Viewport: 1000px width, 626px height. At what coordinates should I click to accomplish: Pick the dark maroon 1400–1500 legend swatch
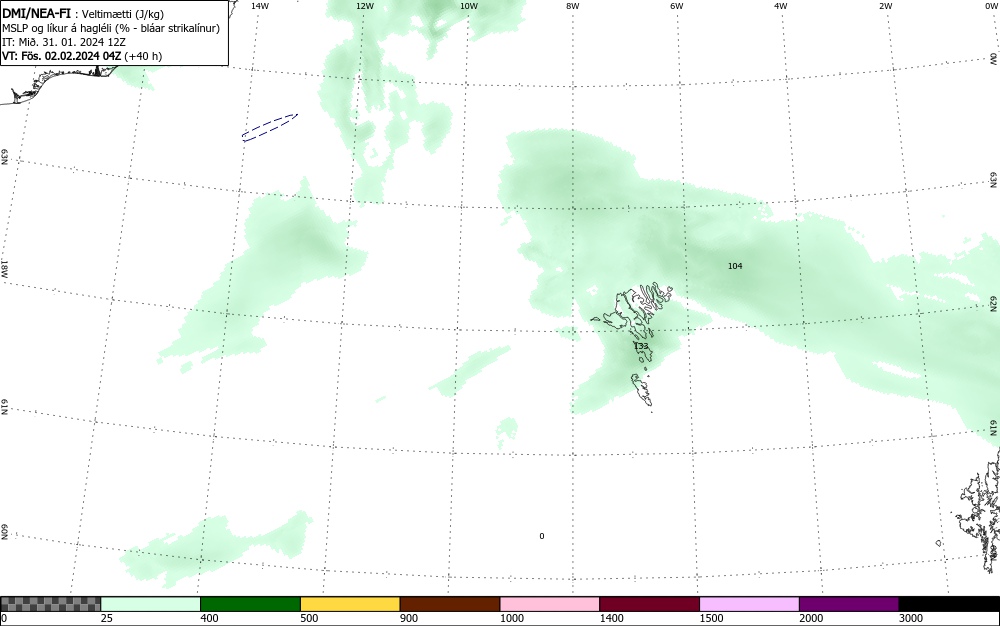click(649, 604)
